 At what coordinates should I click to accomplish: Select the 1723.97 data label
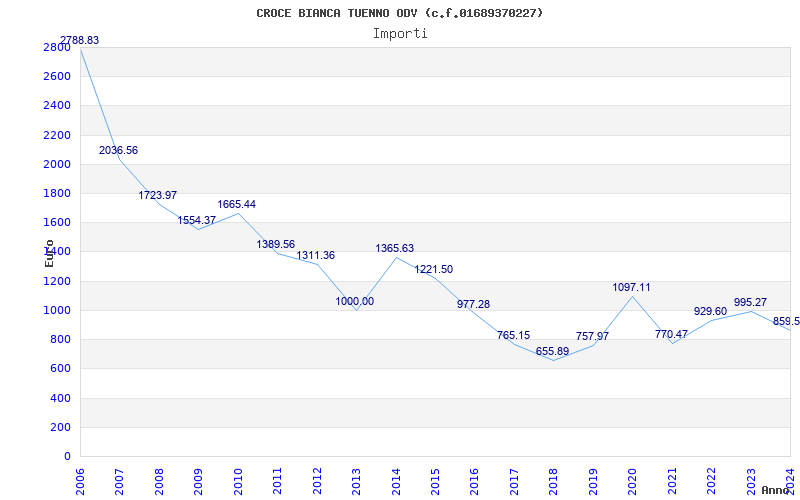[158, 195]
